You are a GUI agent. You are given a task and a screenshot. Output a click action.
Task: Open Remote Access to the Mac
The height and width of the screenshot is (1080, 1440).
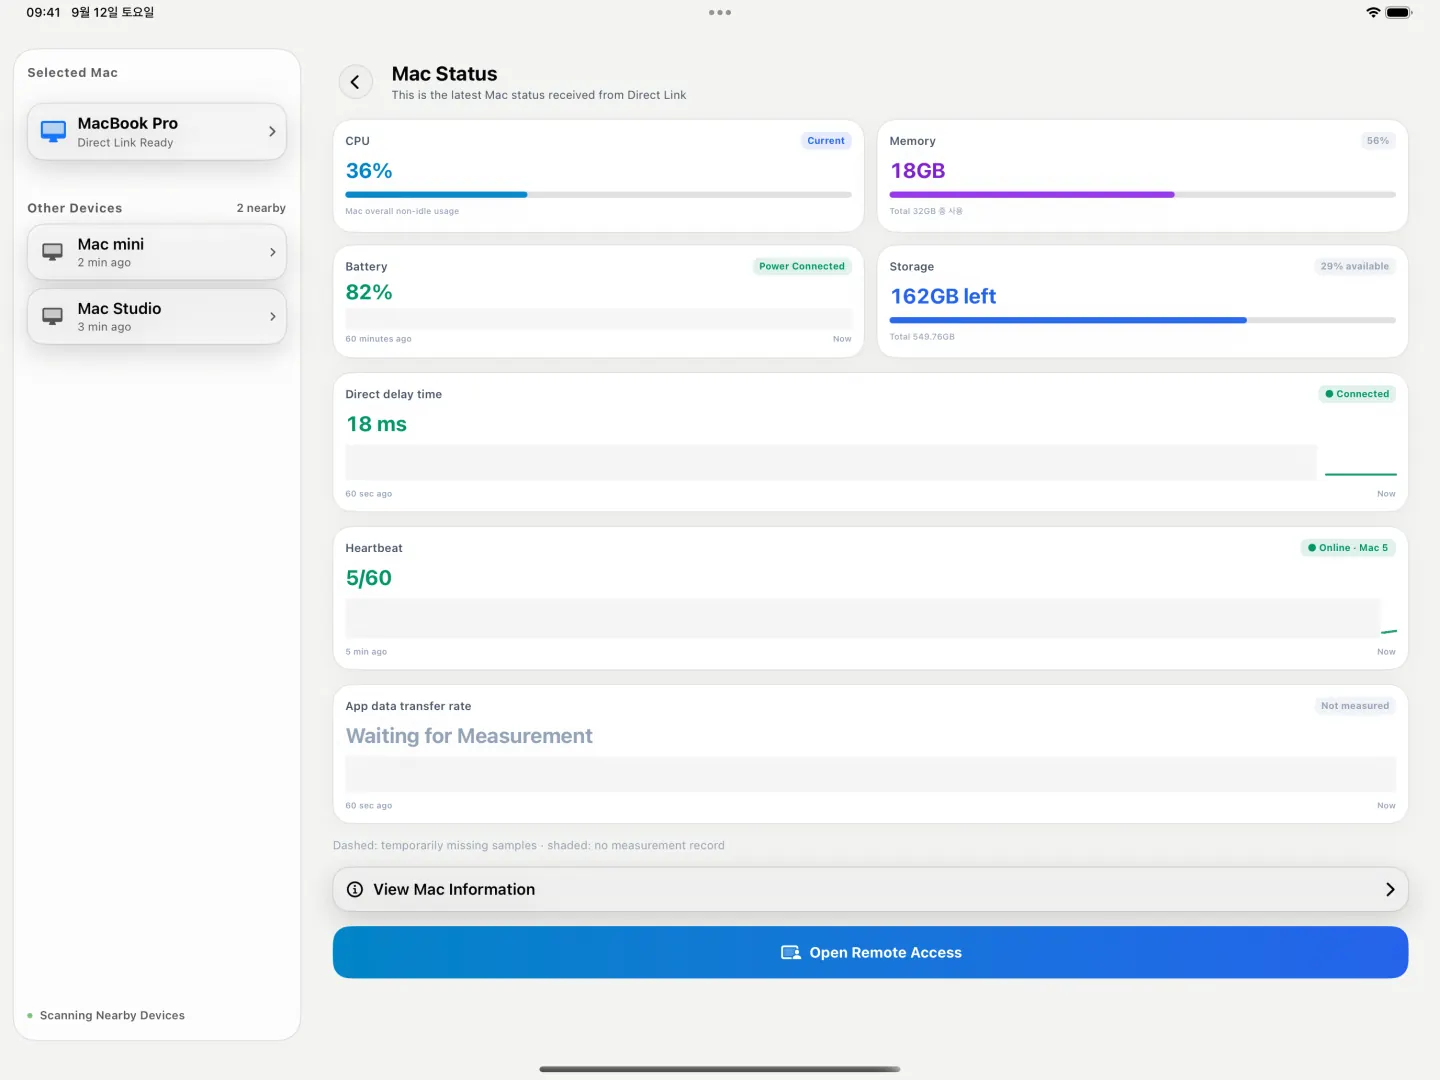[x=870, y=952]
